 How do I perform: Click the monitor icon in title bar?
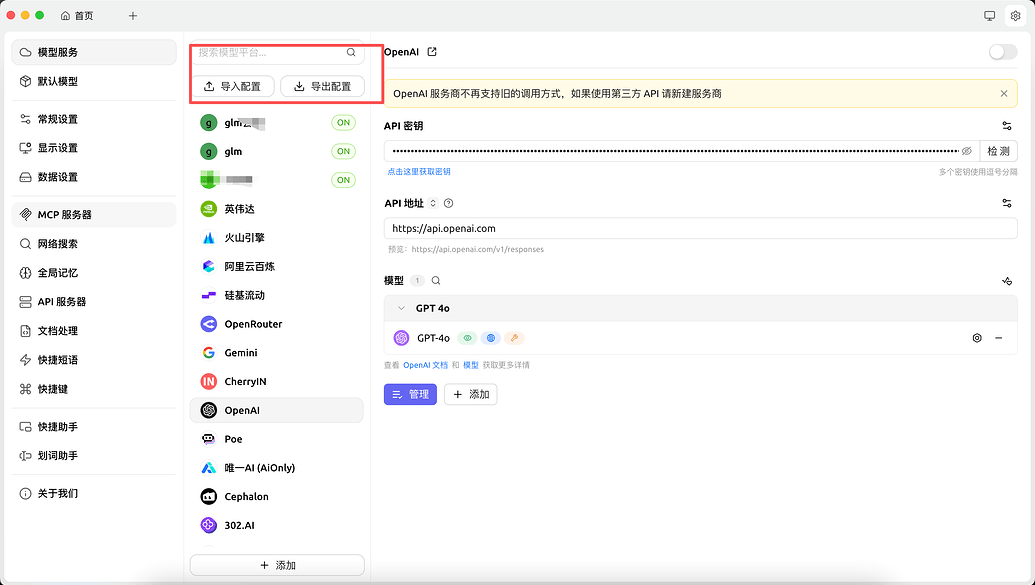click(989, 16)
